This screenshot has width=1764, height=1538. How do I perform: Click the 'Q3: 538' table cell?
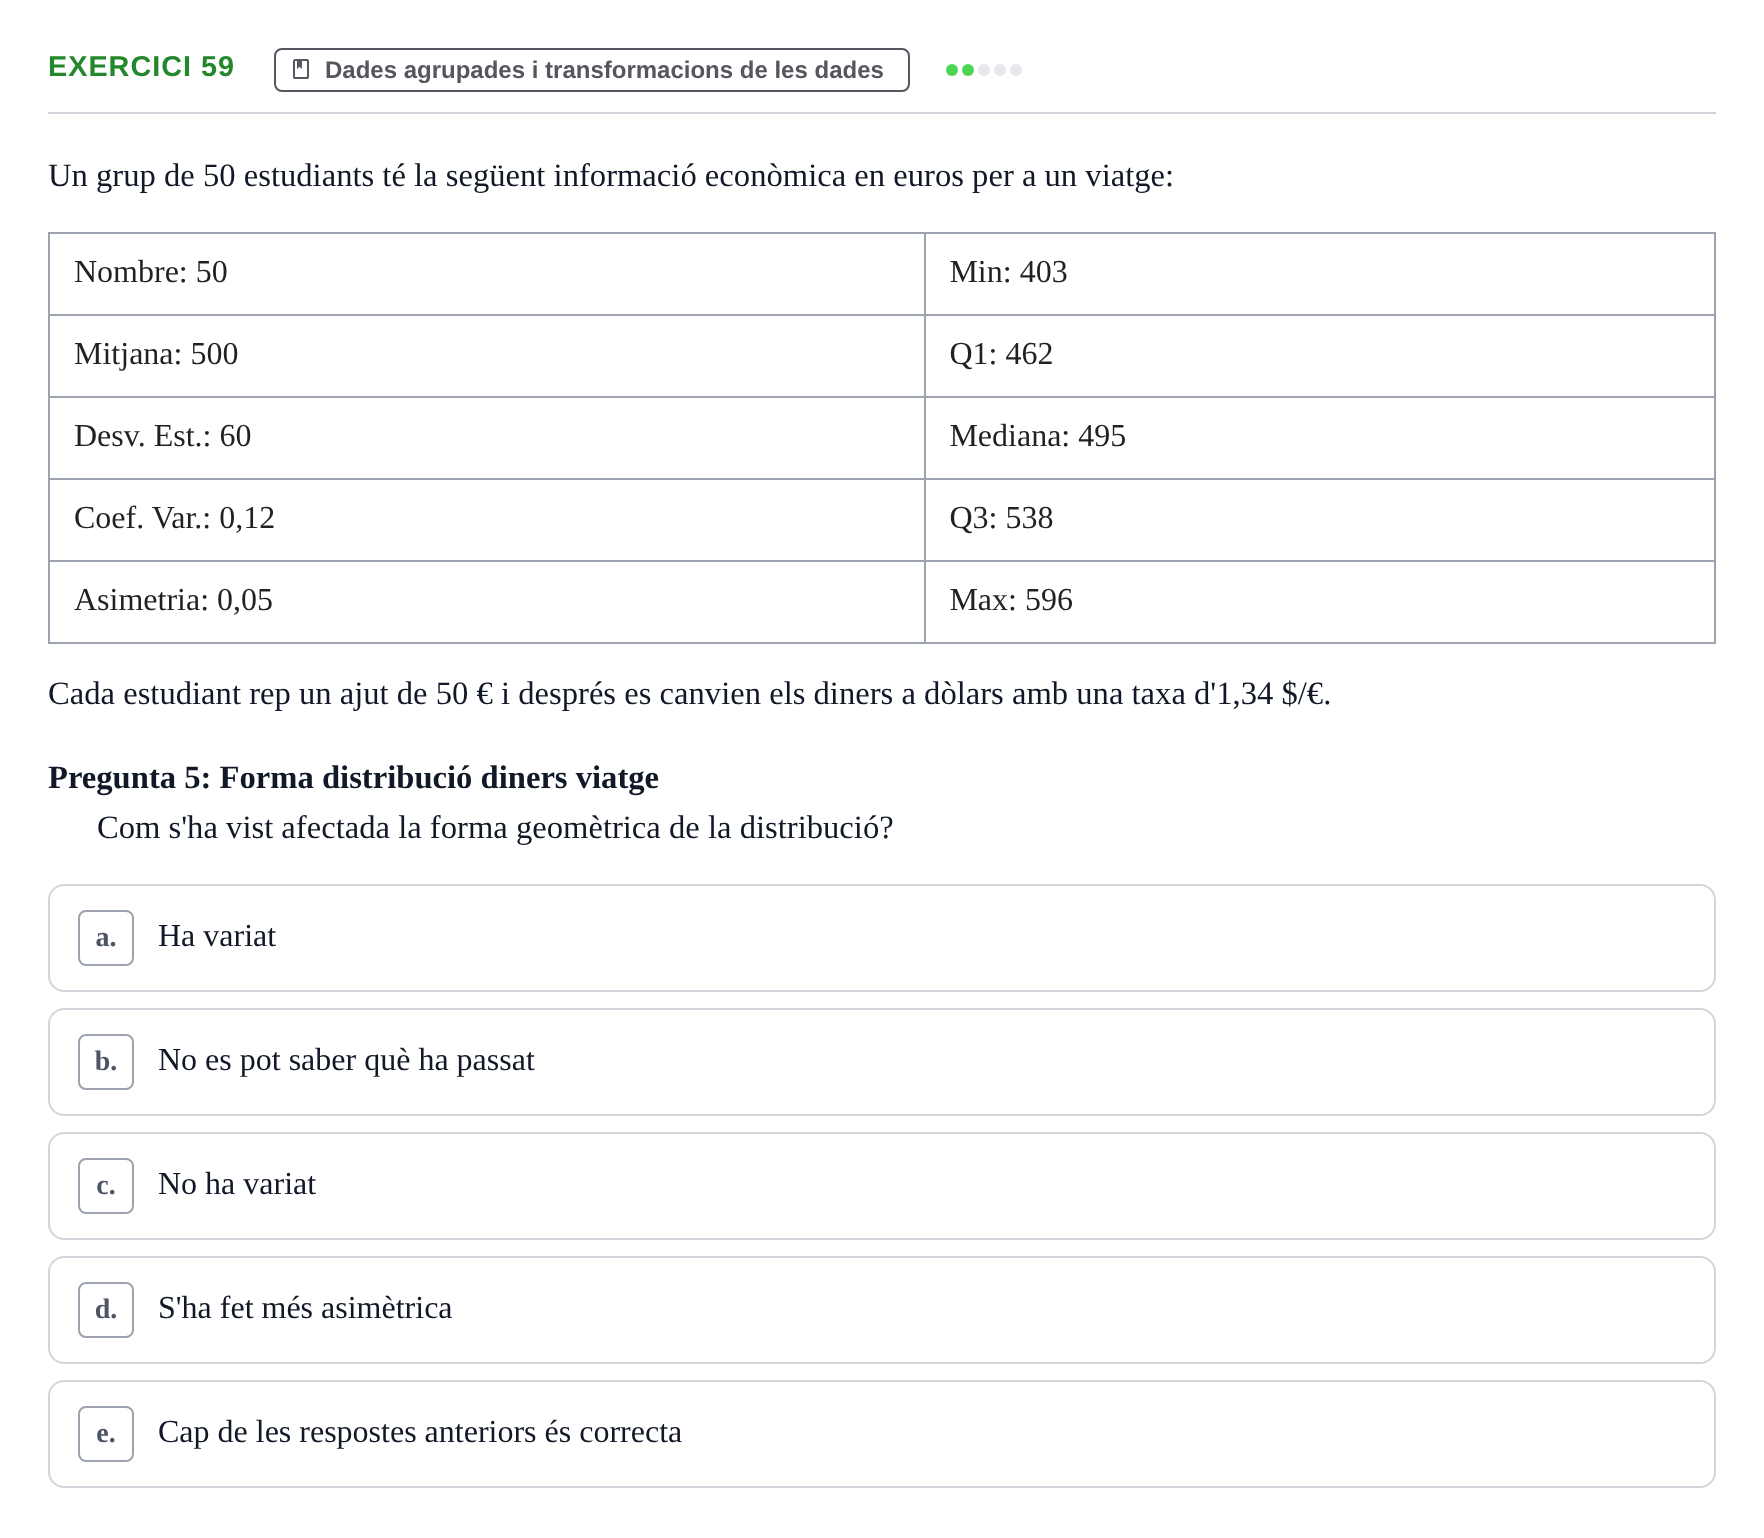[x=1320, y=520]
